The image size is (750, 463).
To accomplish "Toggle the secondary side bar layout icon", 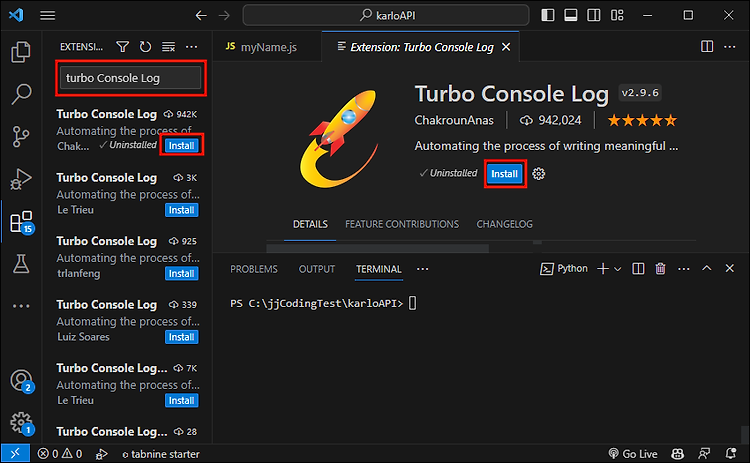I will [594, 15].
